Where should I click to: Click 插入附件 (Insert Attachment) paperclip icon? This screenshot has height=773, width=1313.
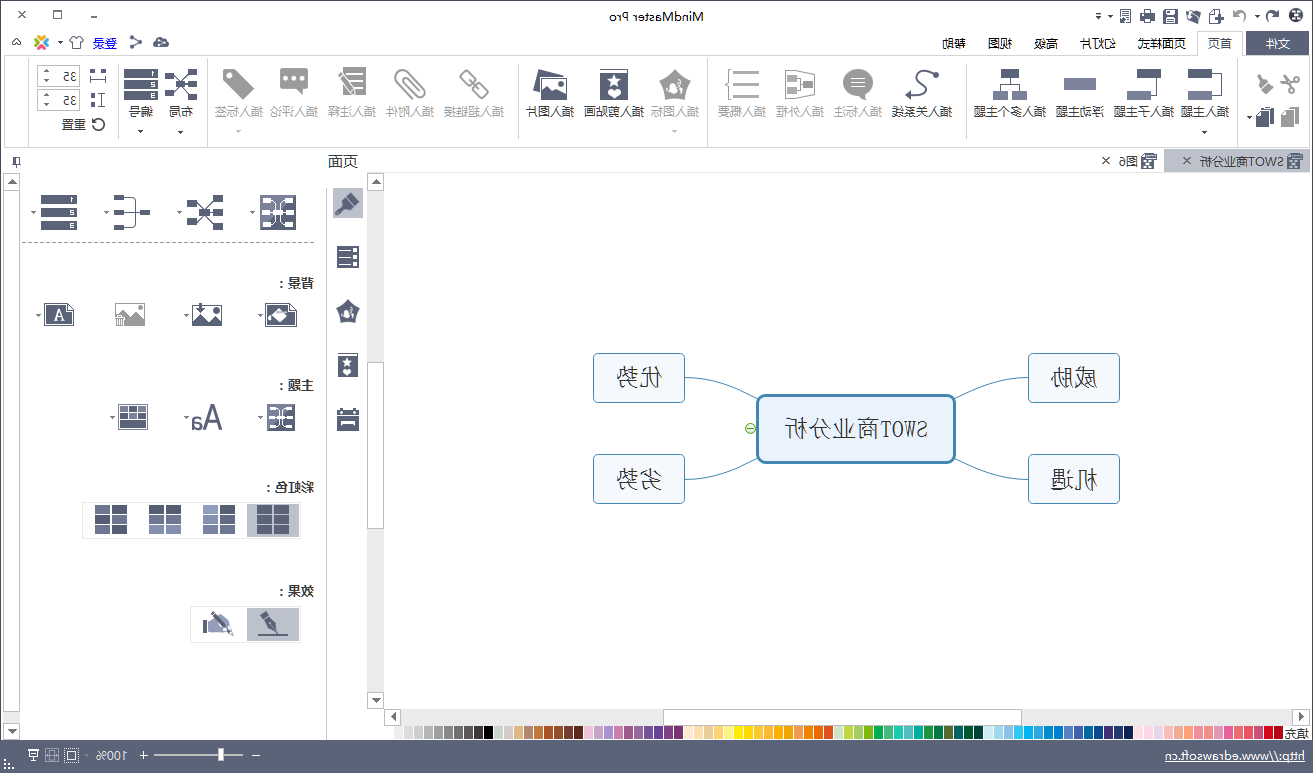pos(411,85)
